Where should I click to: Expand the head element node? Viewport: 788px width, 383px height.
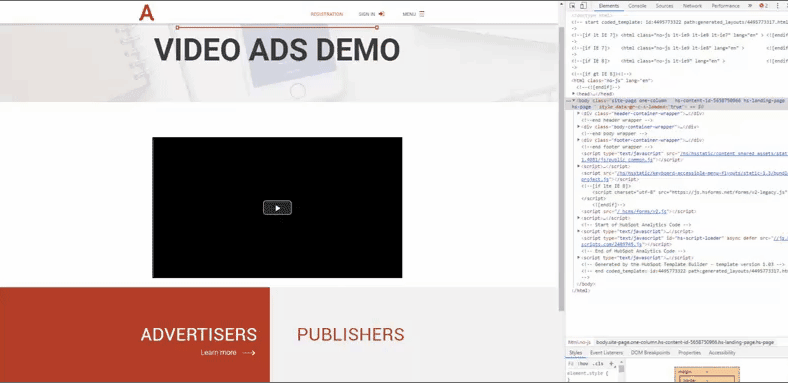[574, 93]
